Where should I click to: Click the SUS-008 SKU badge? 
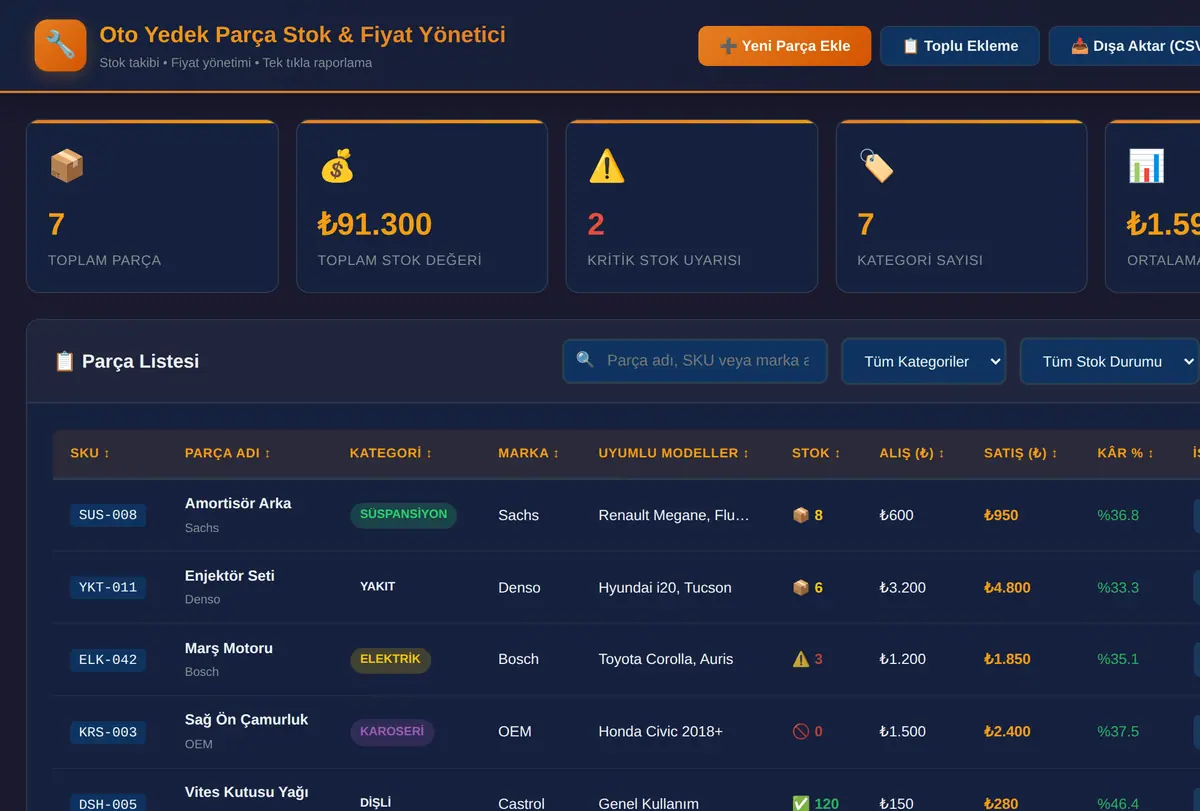click(108, 515)
